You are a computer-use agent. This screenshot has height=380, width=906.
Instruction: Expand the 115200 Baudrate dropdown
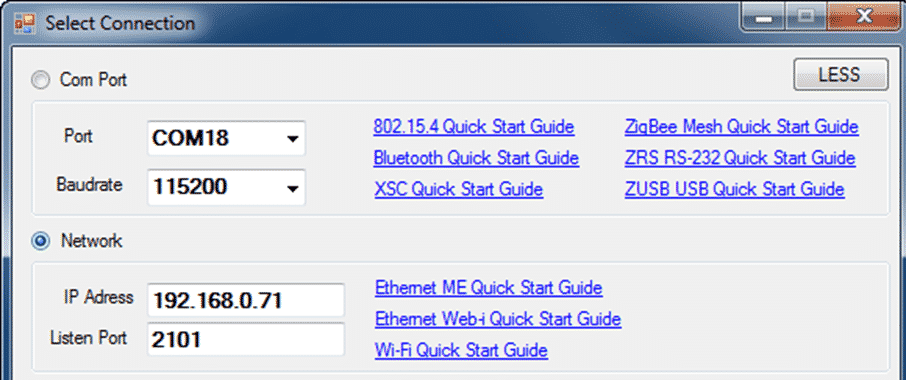point(226,187)
